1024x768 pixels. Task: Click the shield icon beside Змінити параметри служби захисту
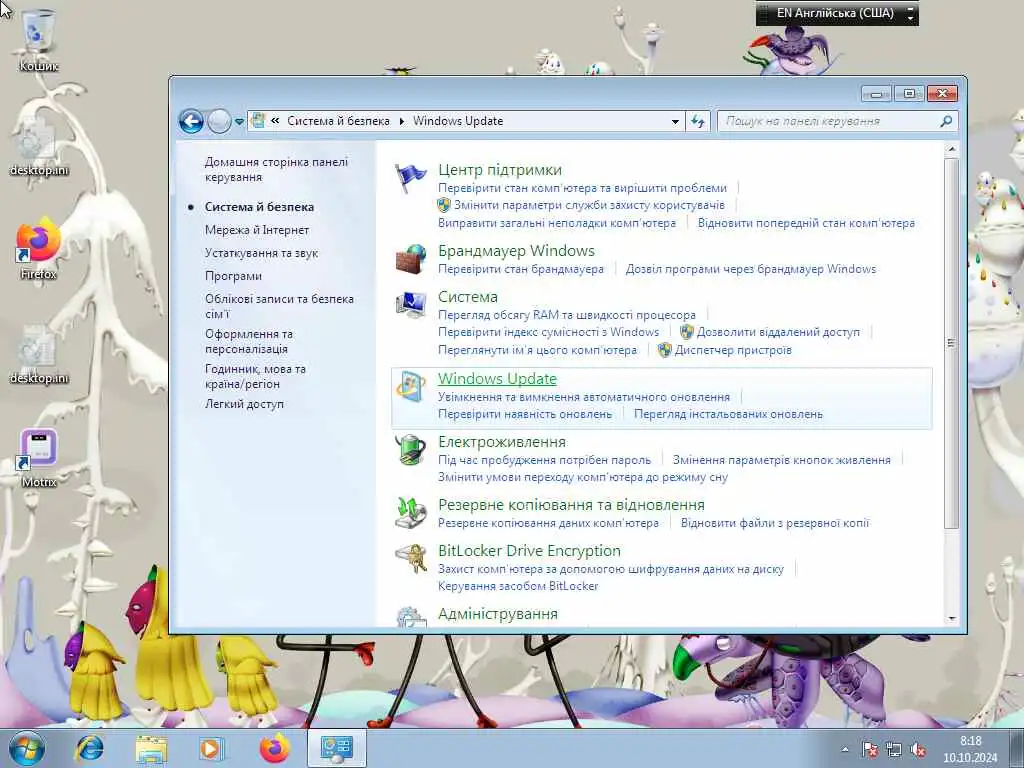[444, 205]
